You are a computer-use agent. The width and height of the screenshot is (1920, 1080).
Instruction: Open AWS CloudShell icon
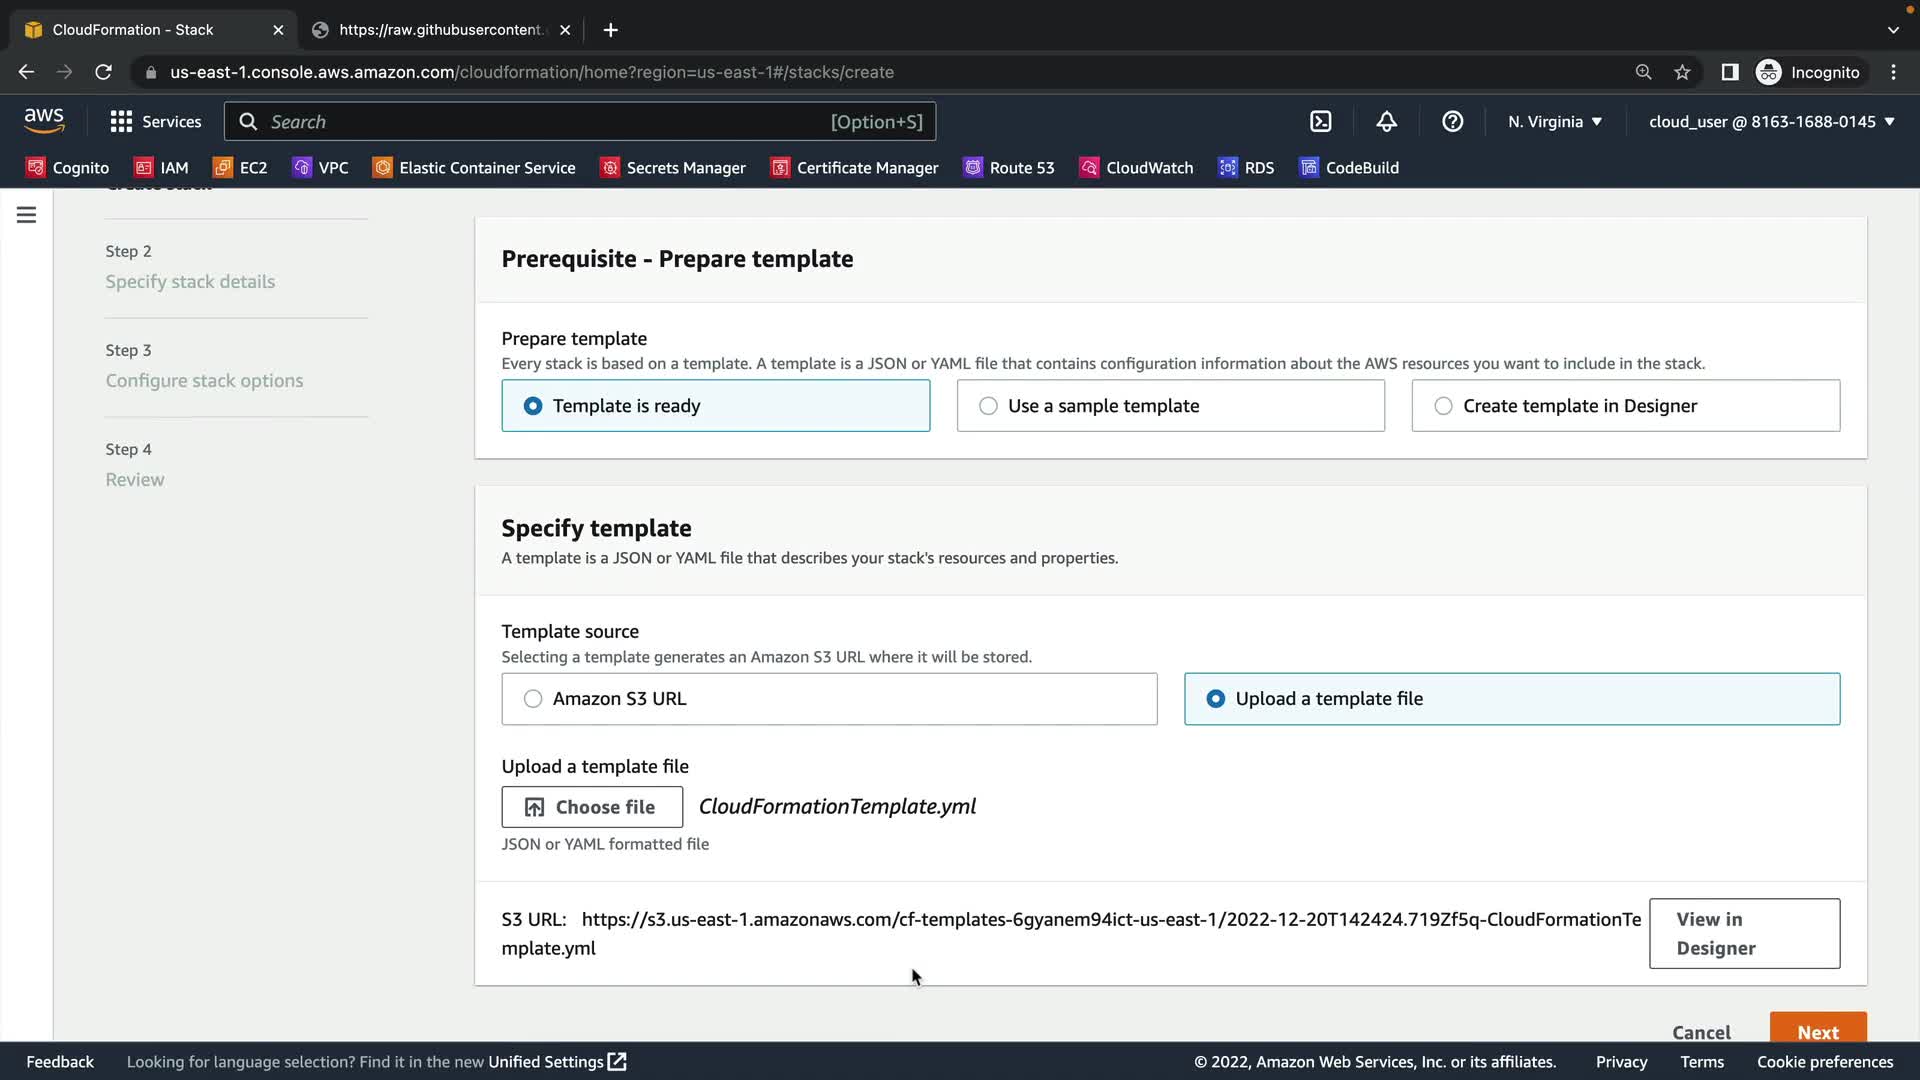[x=1321, y=122]
